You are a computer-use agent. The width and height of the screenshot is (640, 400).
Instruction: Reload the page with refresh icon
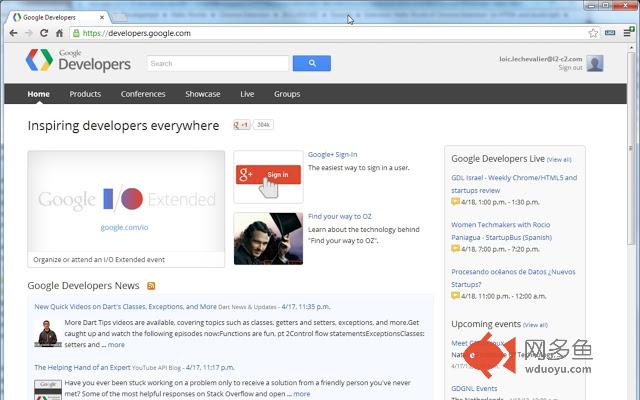click(x=44, y=33)
